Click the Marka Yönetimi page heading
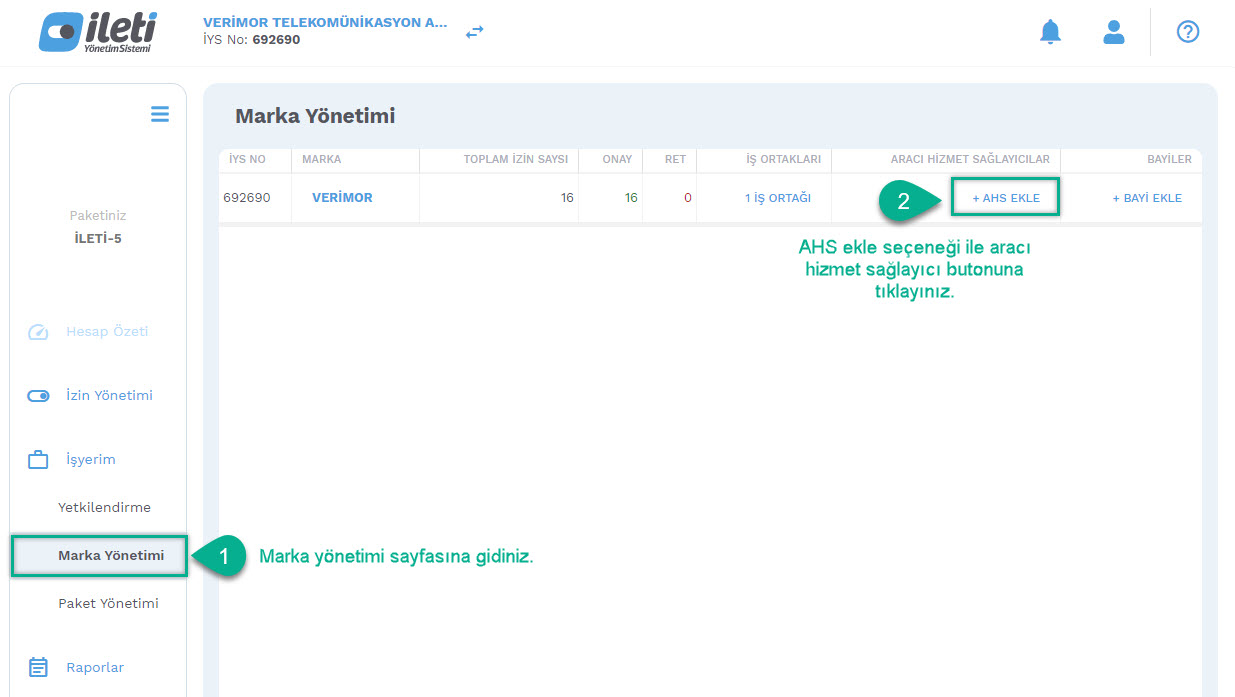The width and height of the screenshot is (1235, 697). coord(315,116)
